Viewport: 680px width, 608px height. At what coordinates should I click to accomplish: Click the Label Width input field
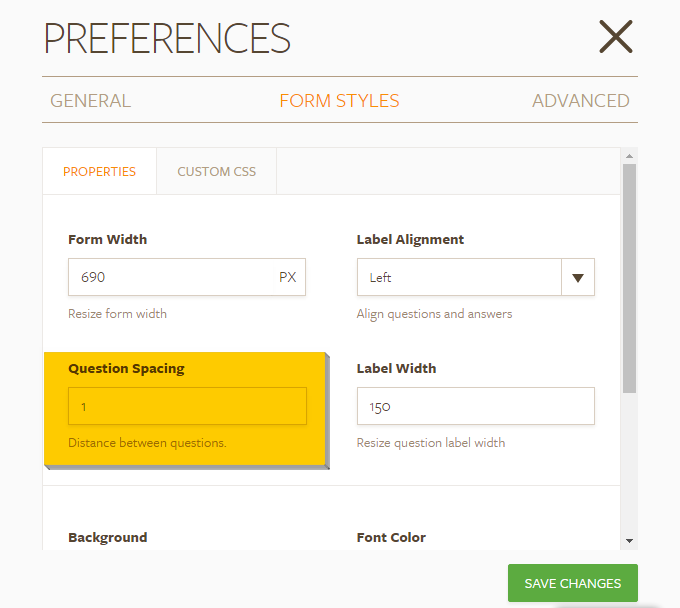[x=475, y=406]
